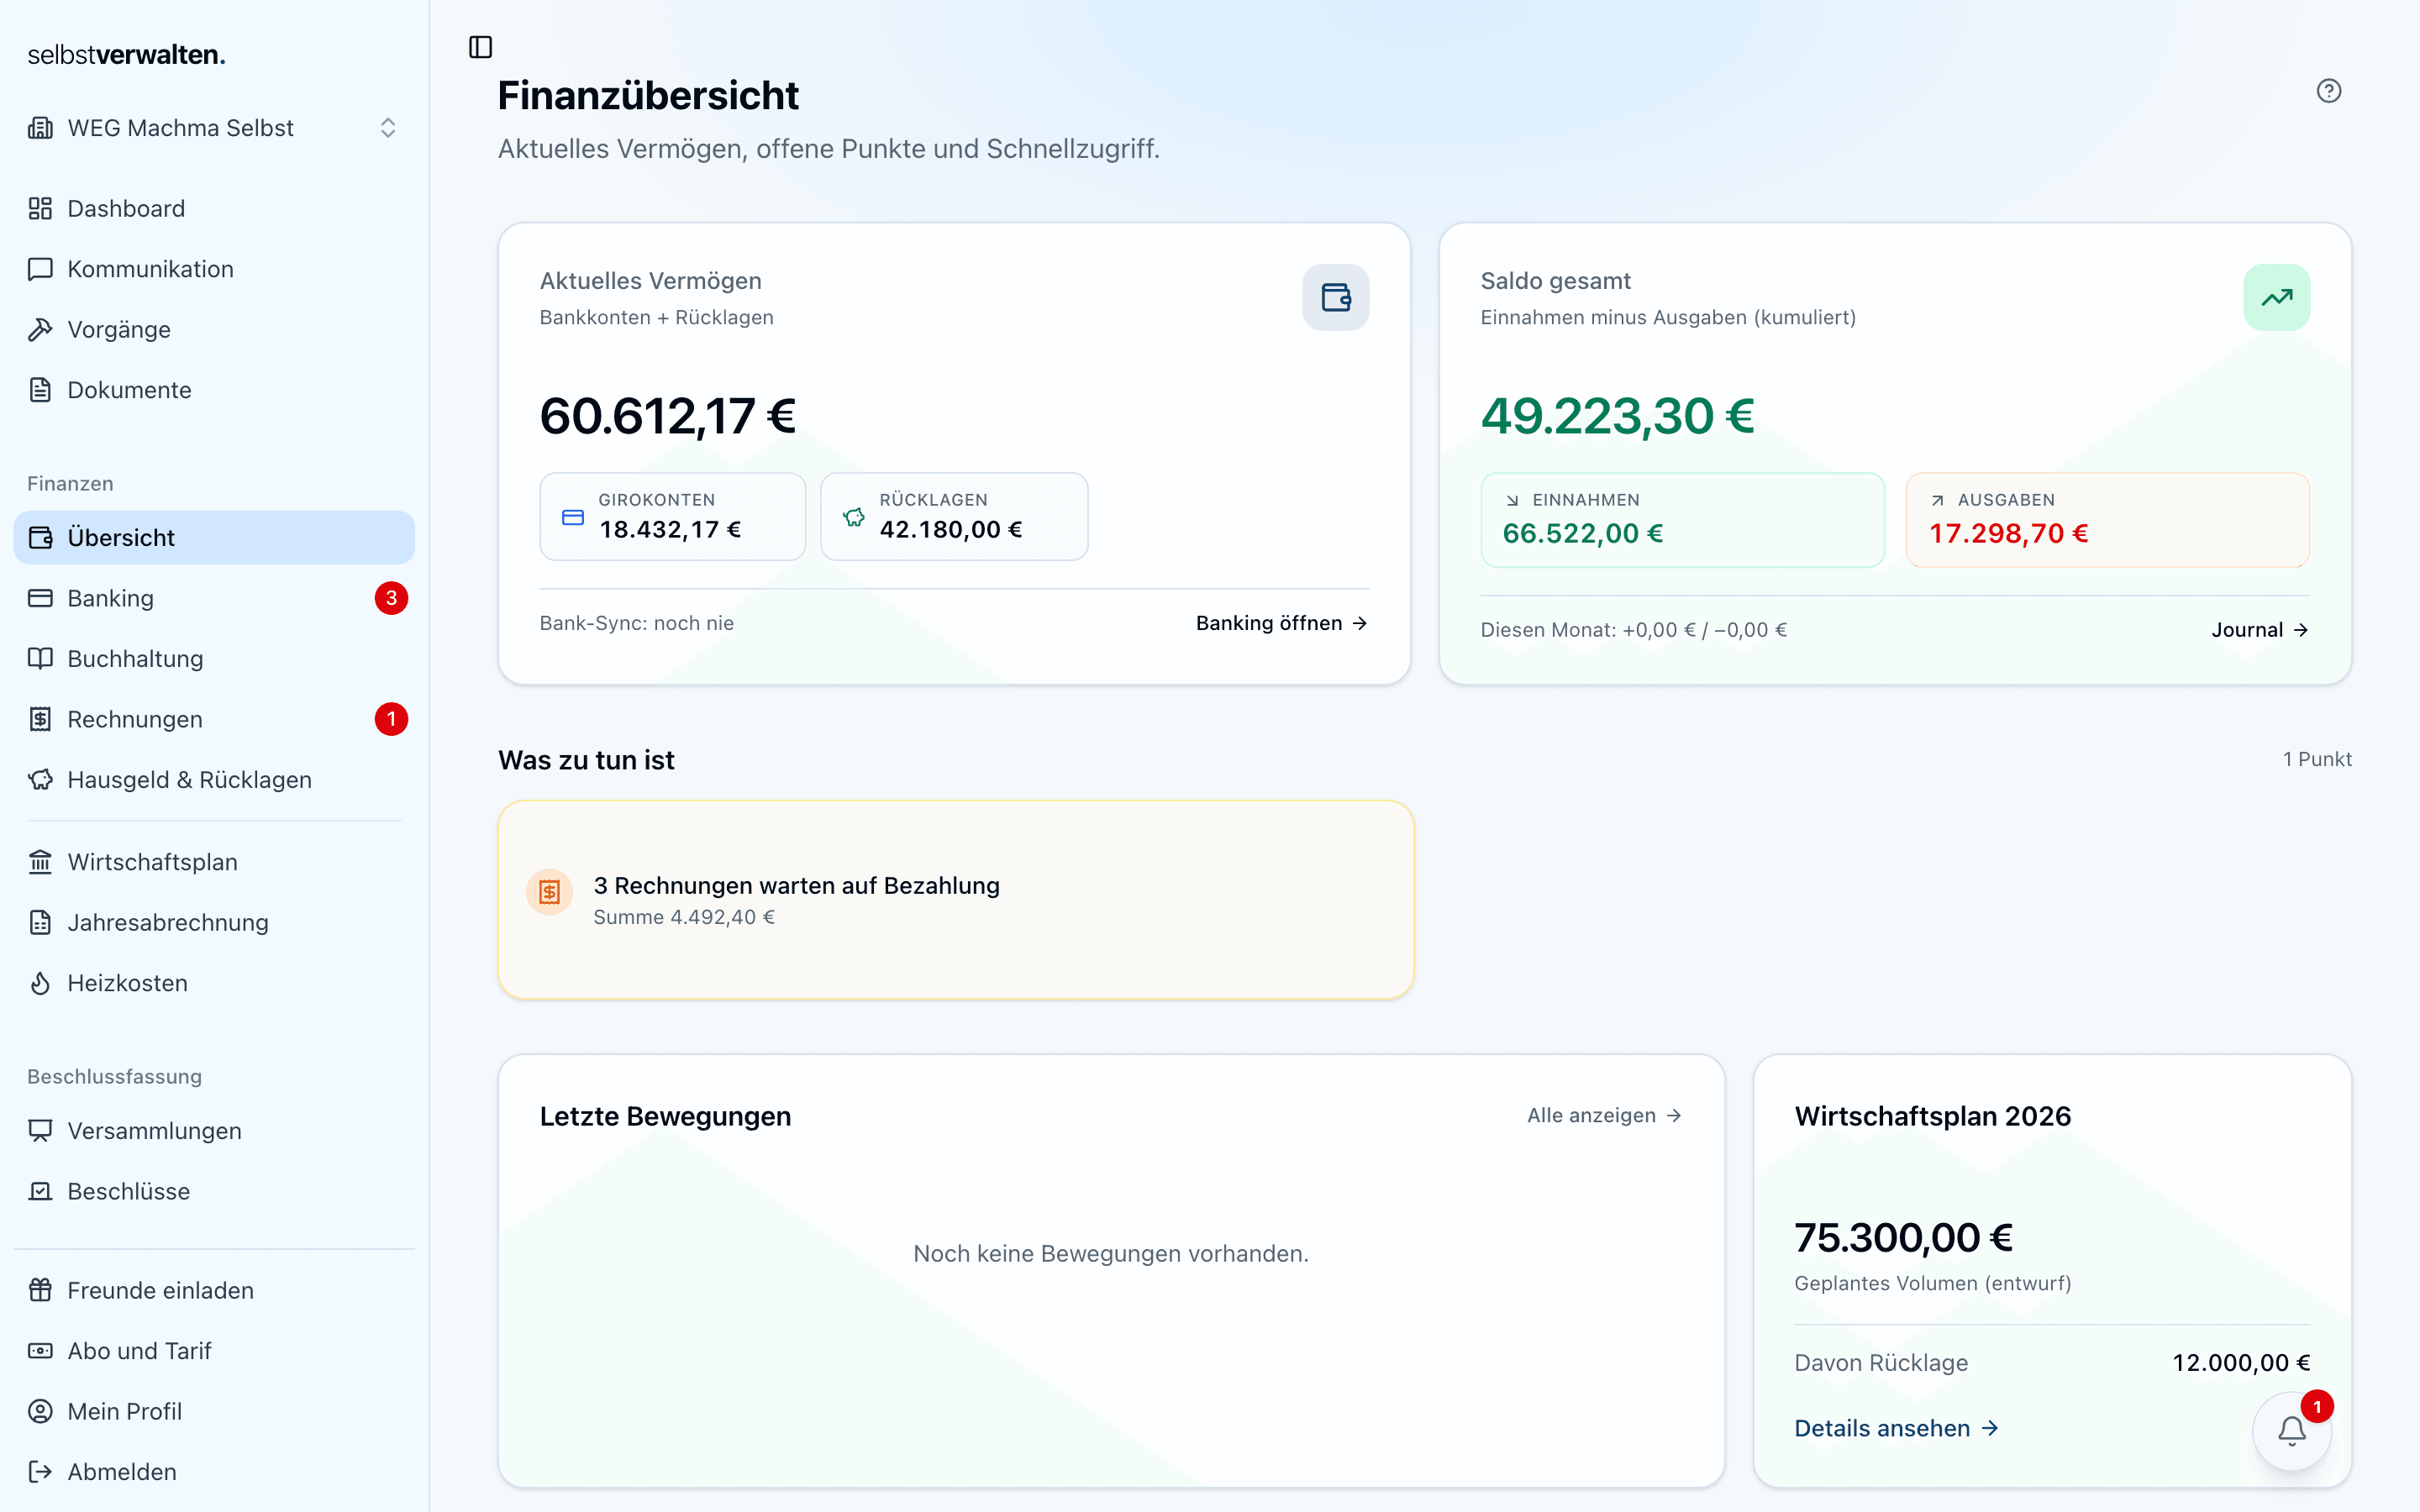
Task: Click the Bank-Sync: noch nie text
Action: [637, 623]
